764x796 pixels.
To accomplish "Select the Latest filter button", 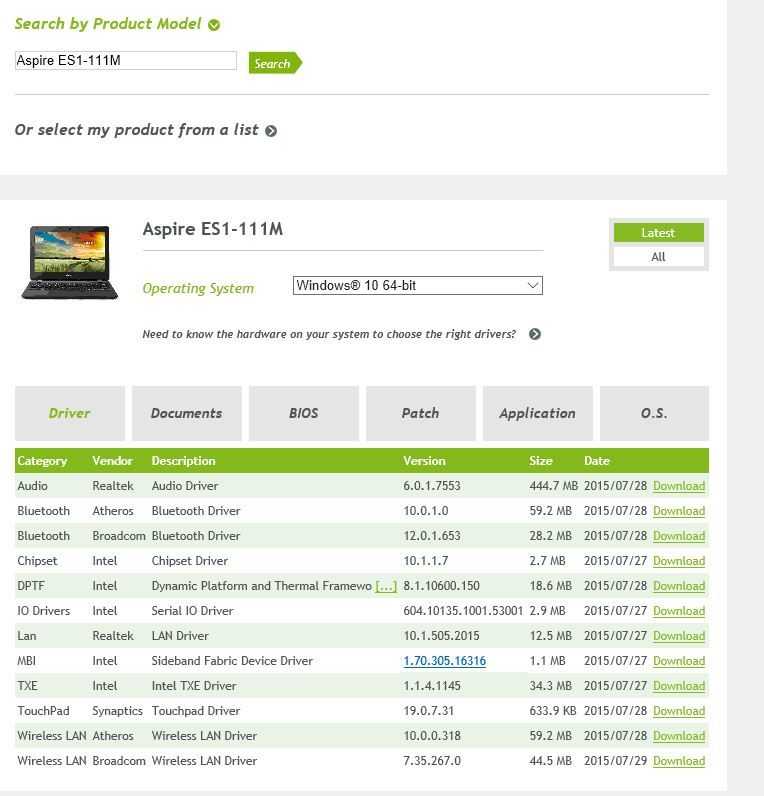I will click(x=658, y=233).
